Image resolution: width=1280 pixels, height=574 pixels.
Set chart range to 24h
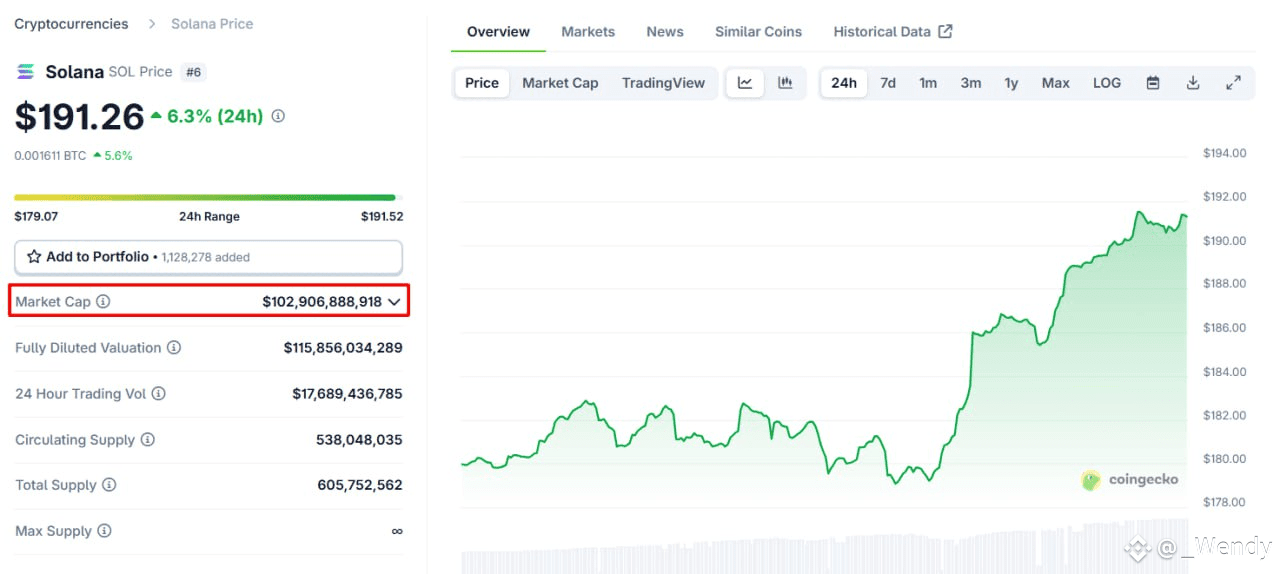tap(844, 83)
